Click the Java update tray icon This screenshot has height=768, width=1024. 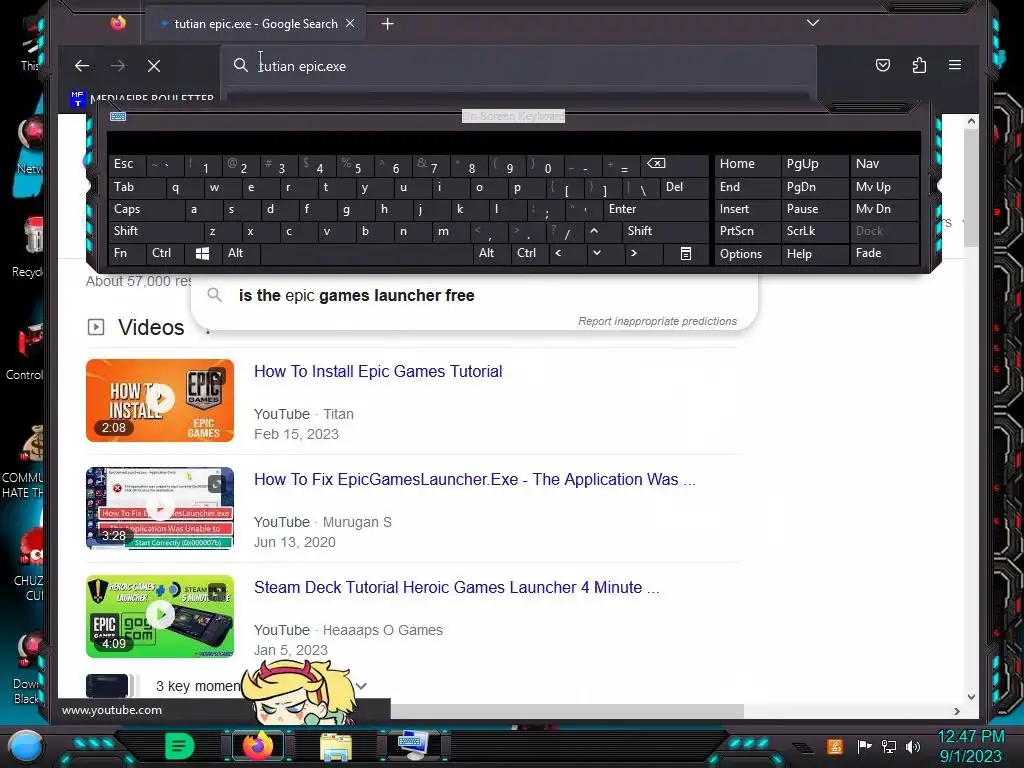(x=835, y=746)
